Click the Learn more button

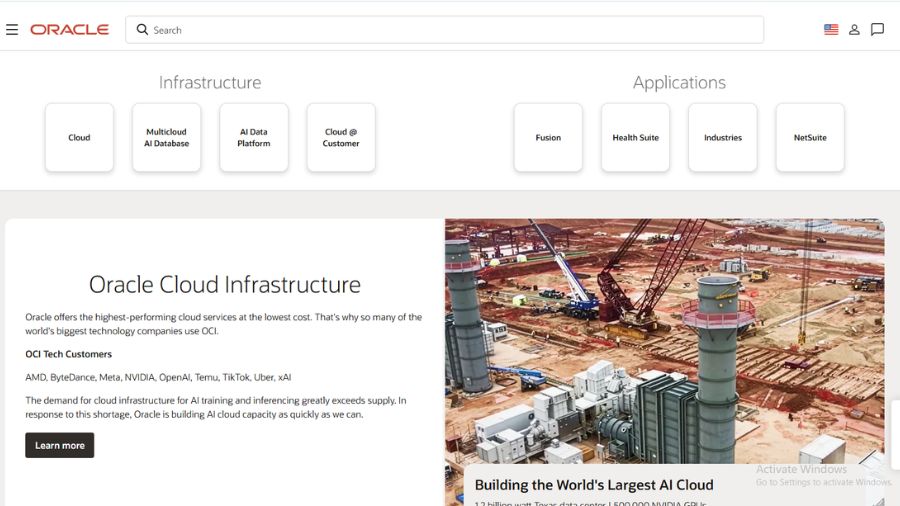point(60,445)
